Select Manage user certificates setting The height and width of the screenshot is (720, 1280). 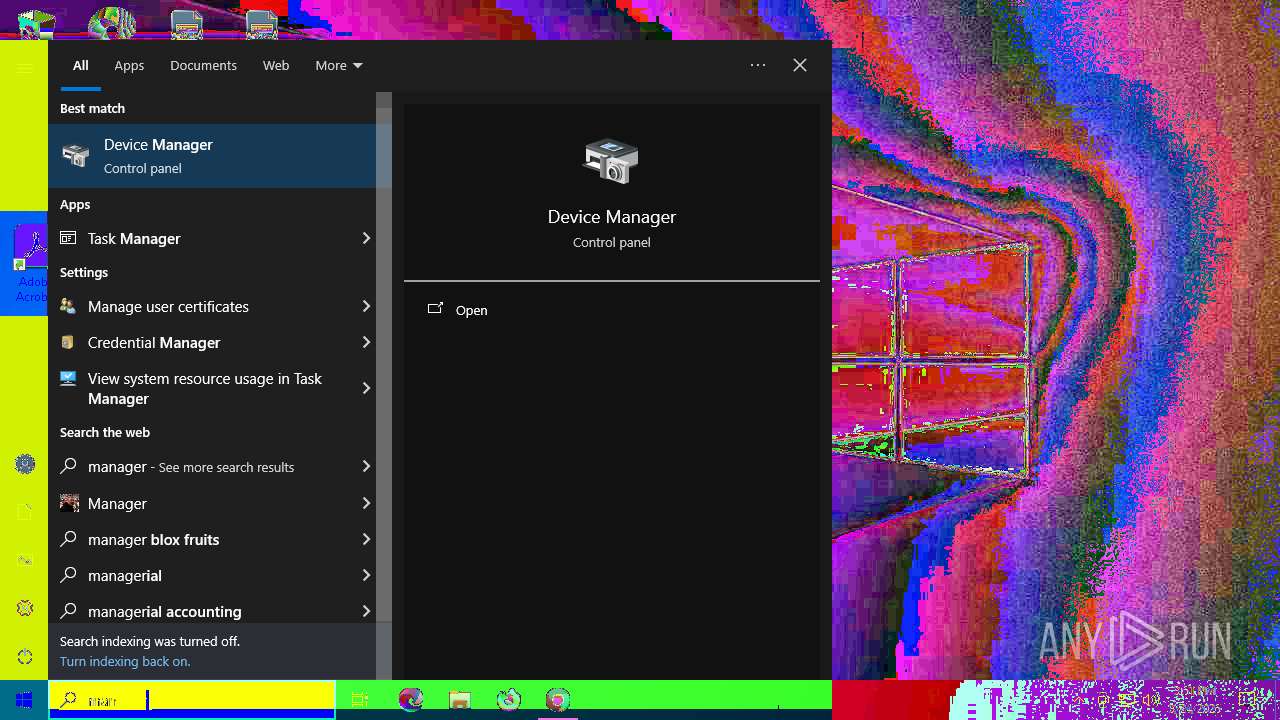(x=212, y=306)
